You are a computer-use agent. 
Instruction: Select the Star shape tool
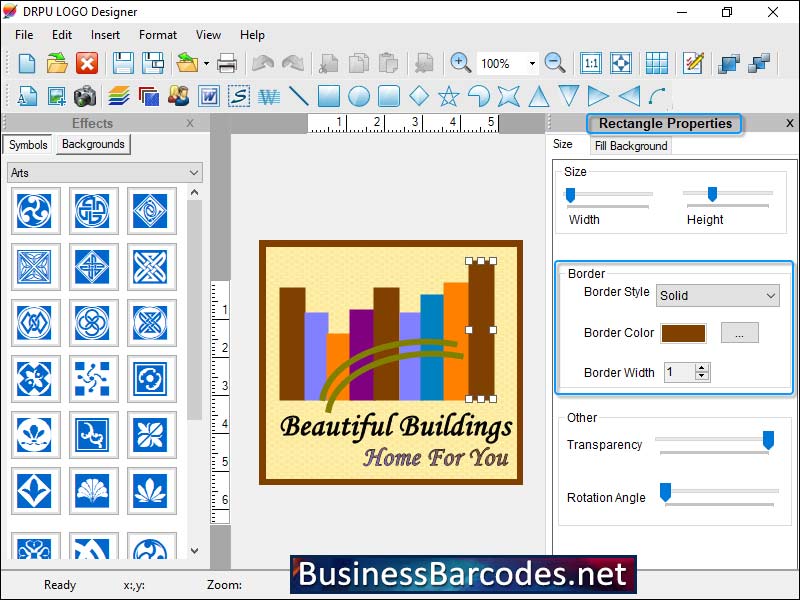point(449,96)
